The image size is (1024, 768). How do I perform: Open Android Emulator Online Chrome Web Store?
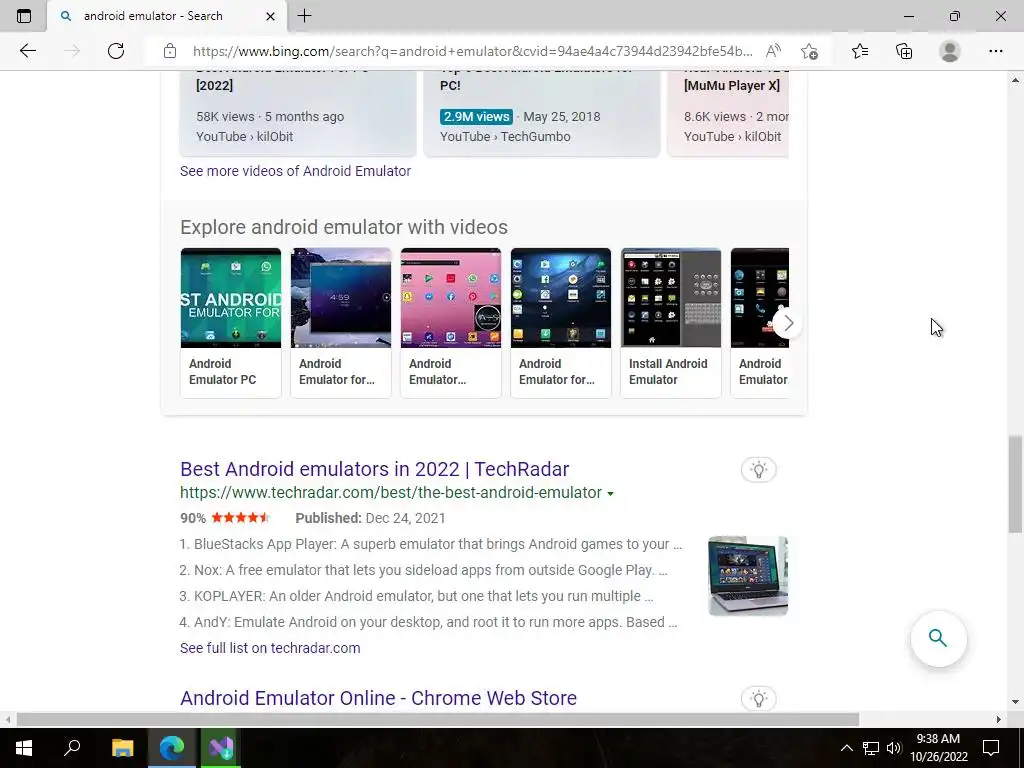(x=378, y=698)
